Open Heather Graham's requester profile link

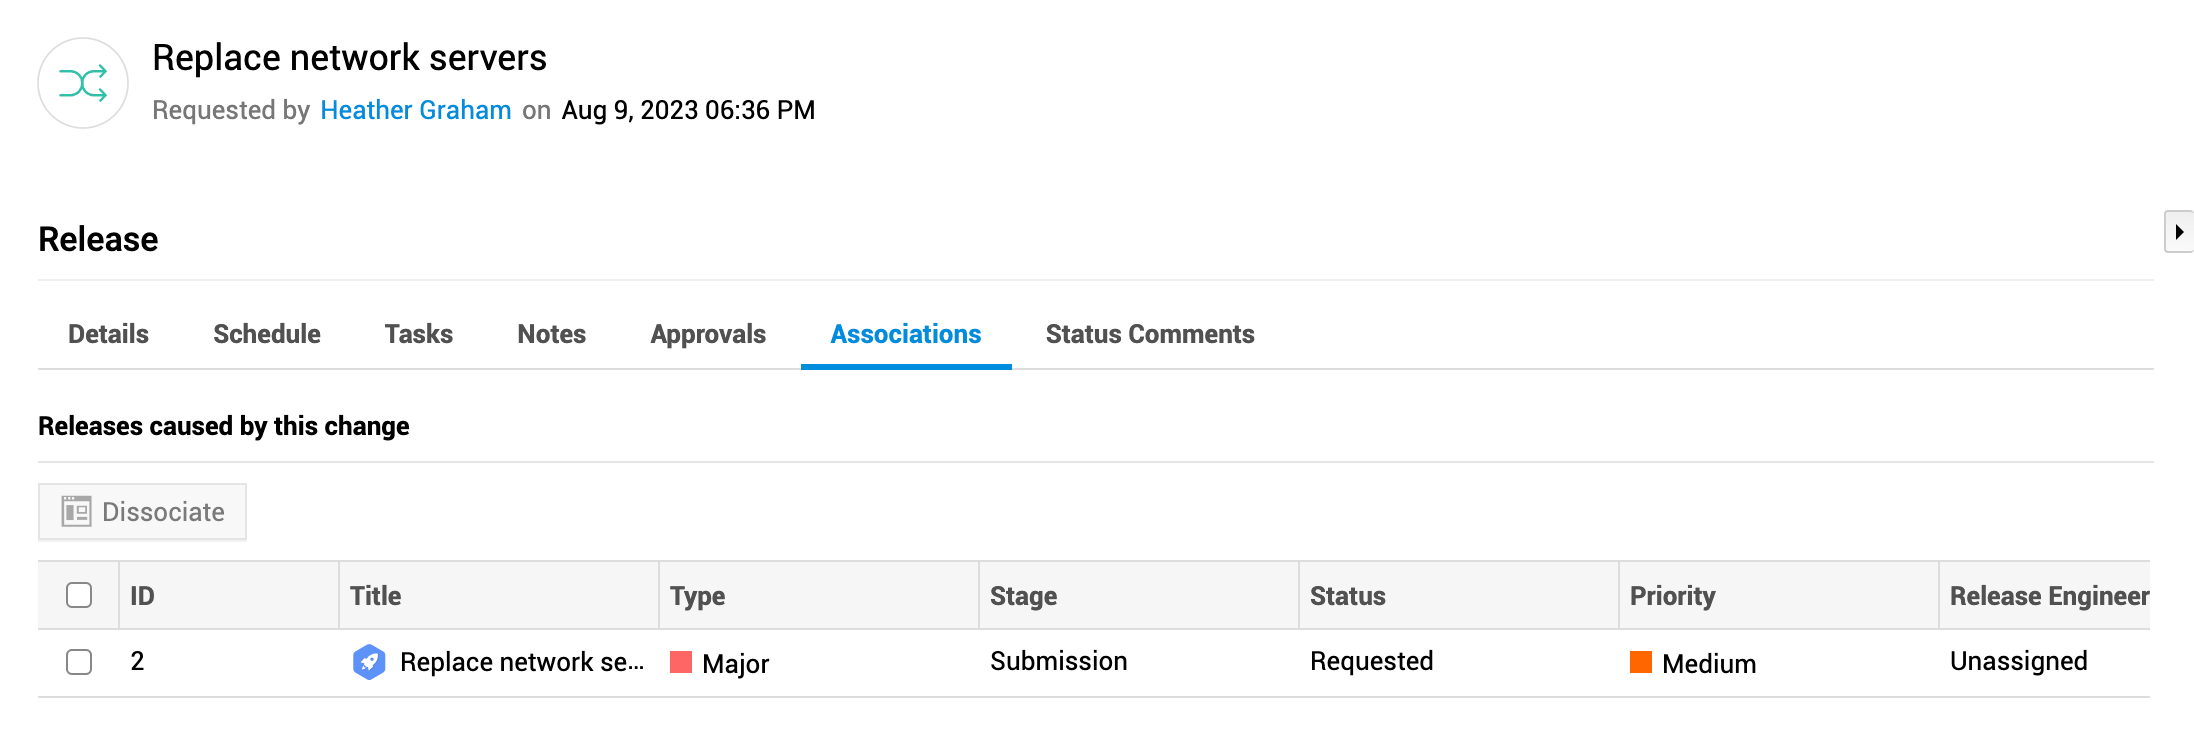(416, 110)
